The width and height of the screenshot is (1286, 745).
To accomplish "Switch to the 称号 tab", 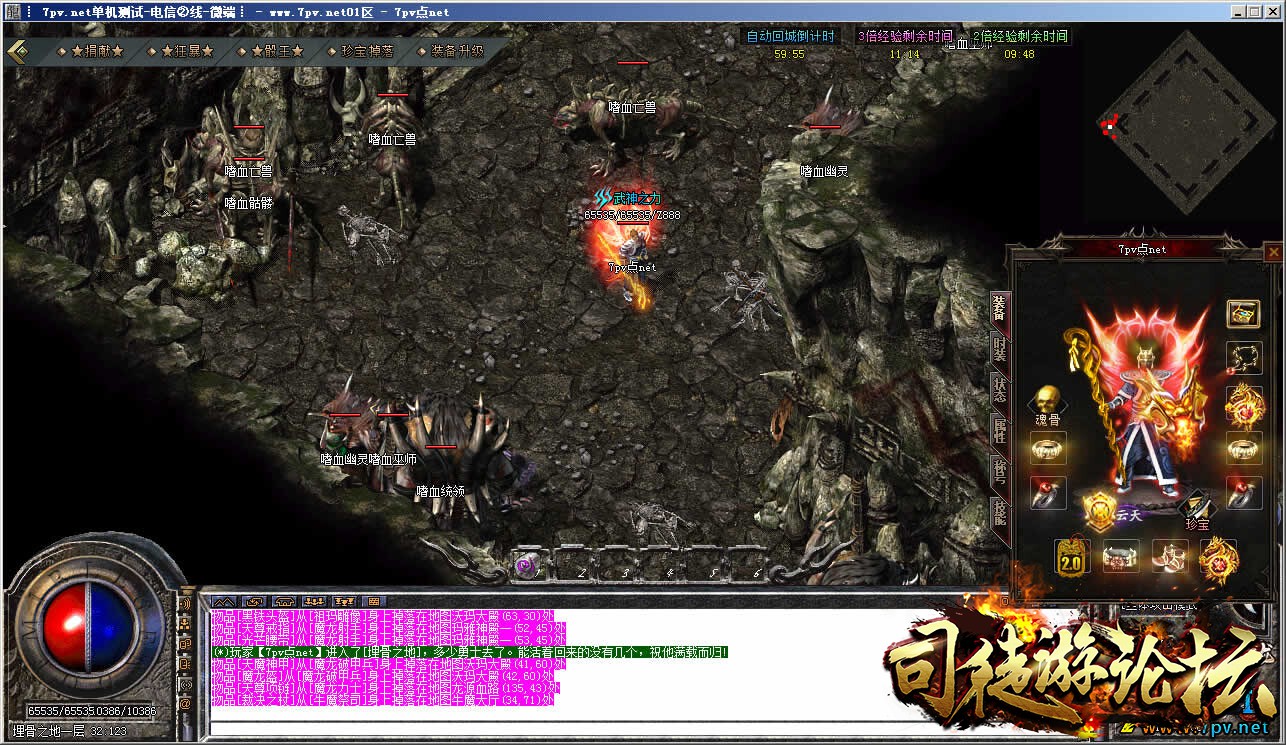I will (x=999, y=472).
